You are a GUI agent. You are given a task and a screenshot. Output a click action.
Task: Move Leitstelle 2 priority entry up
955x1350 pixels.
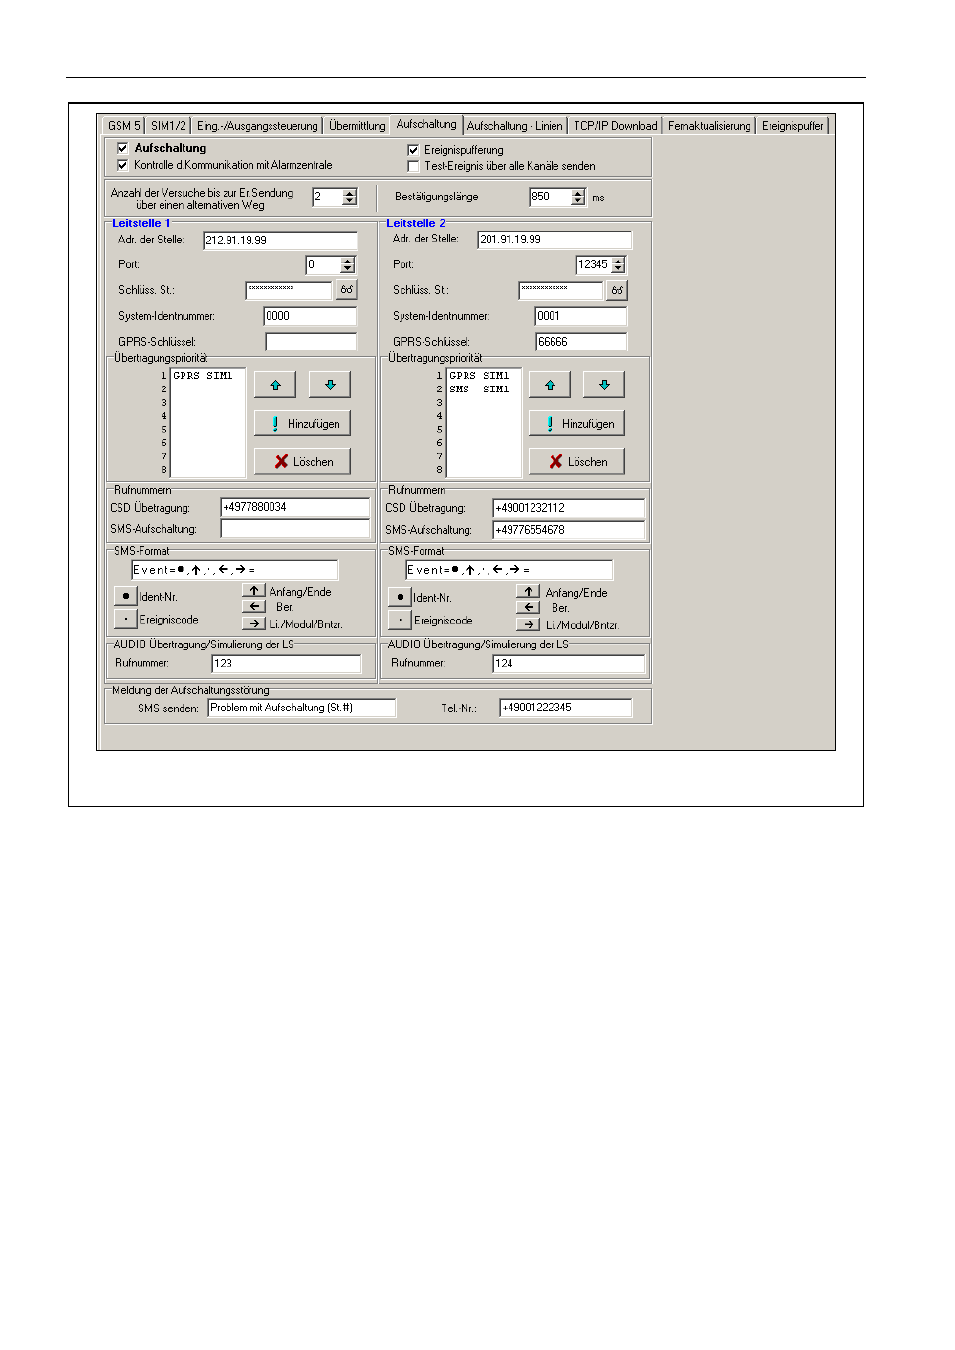pos(549,385)
